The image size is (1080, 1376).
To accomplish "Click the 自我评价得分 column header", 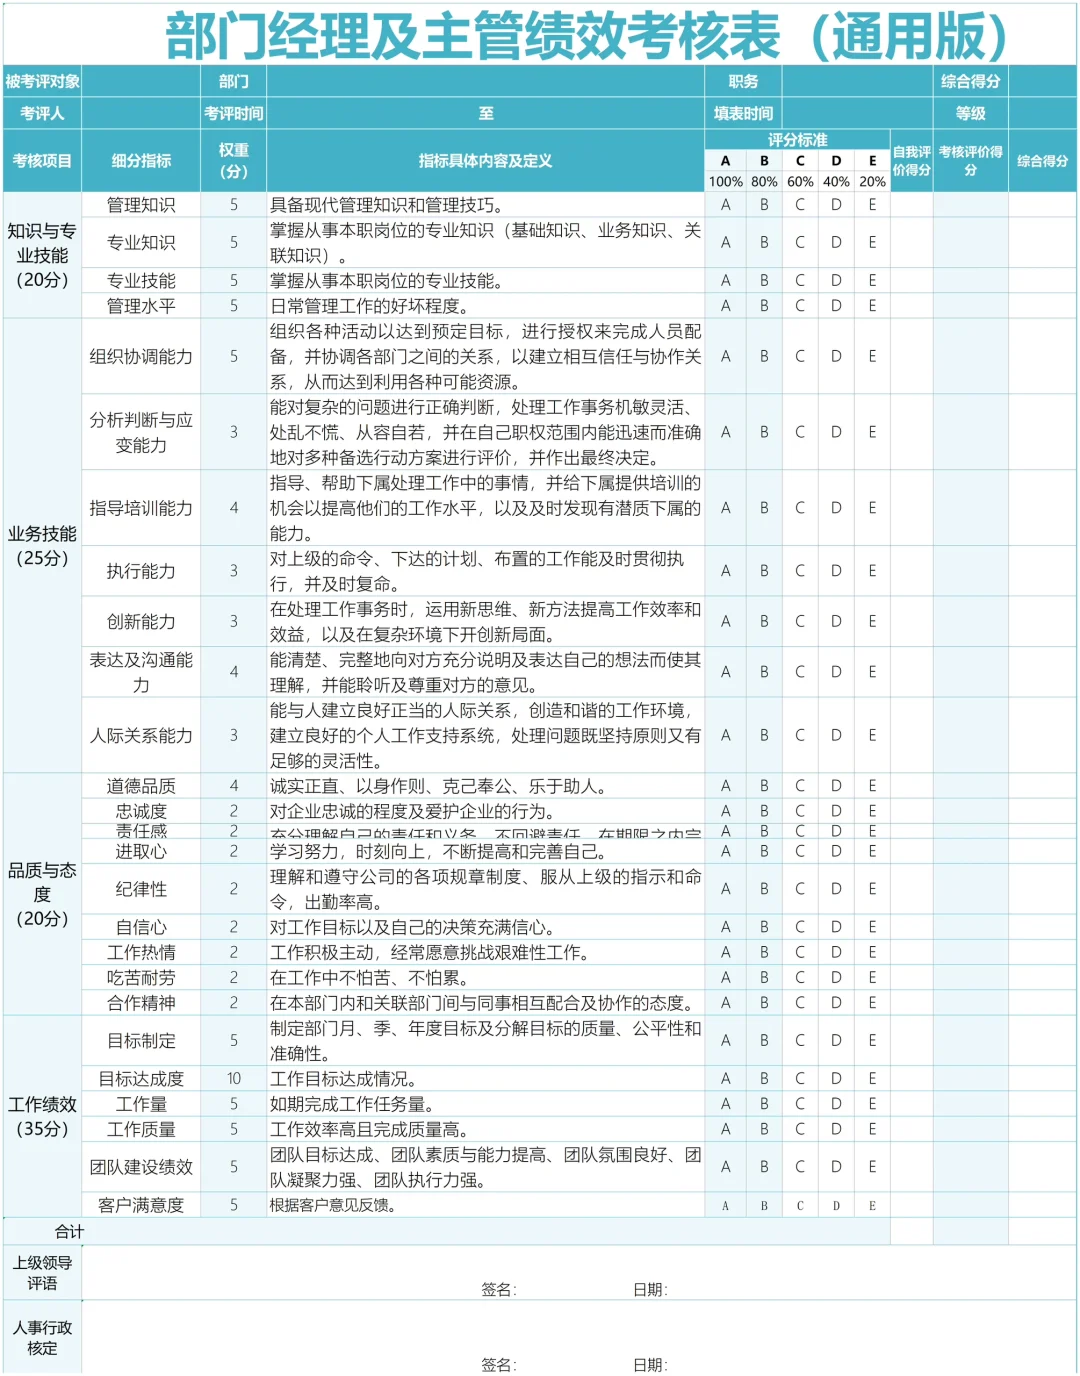I will [911, 160].
